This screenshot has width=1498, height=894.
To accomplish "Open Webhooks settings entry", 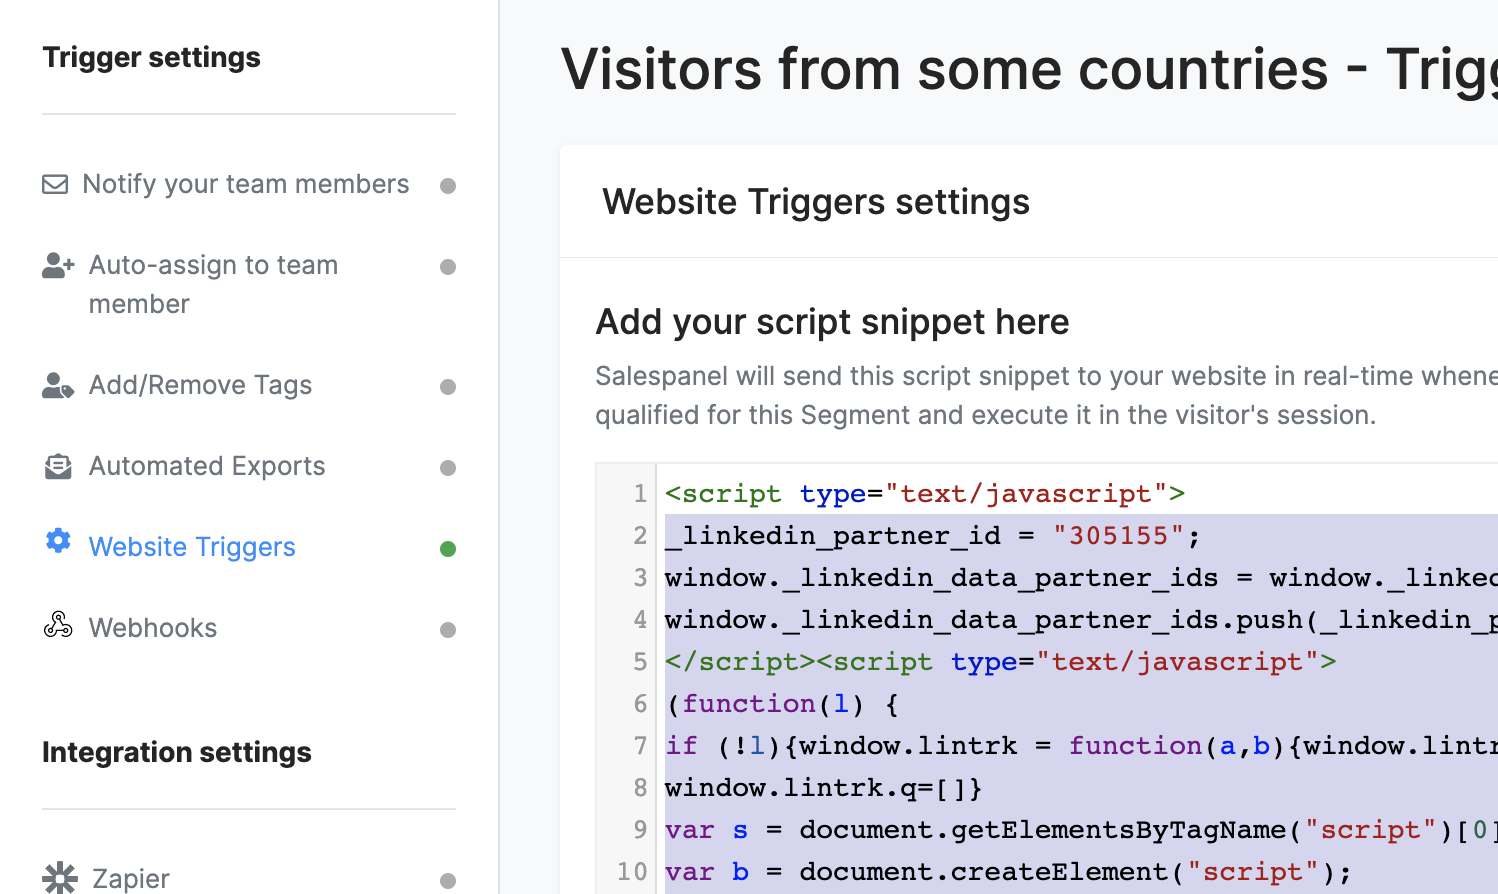I will pos(153,628).
